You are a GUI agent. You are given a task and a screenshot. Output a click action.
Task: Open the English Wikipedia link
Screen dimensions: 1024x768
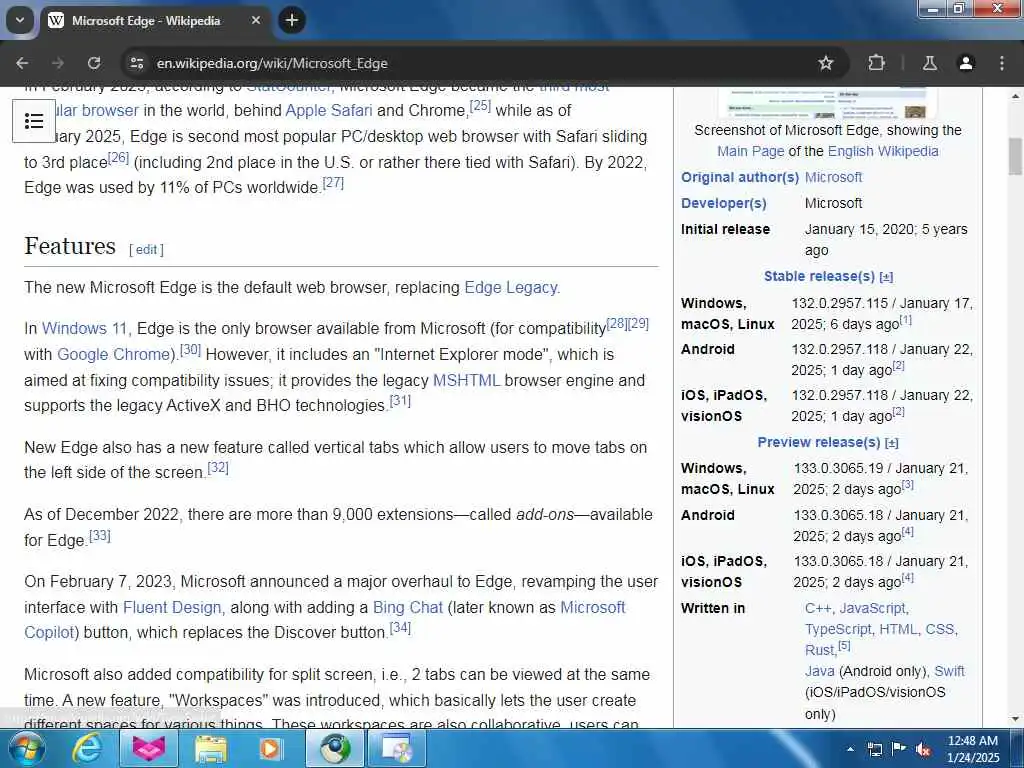click(x=883, y=151)
